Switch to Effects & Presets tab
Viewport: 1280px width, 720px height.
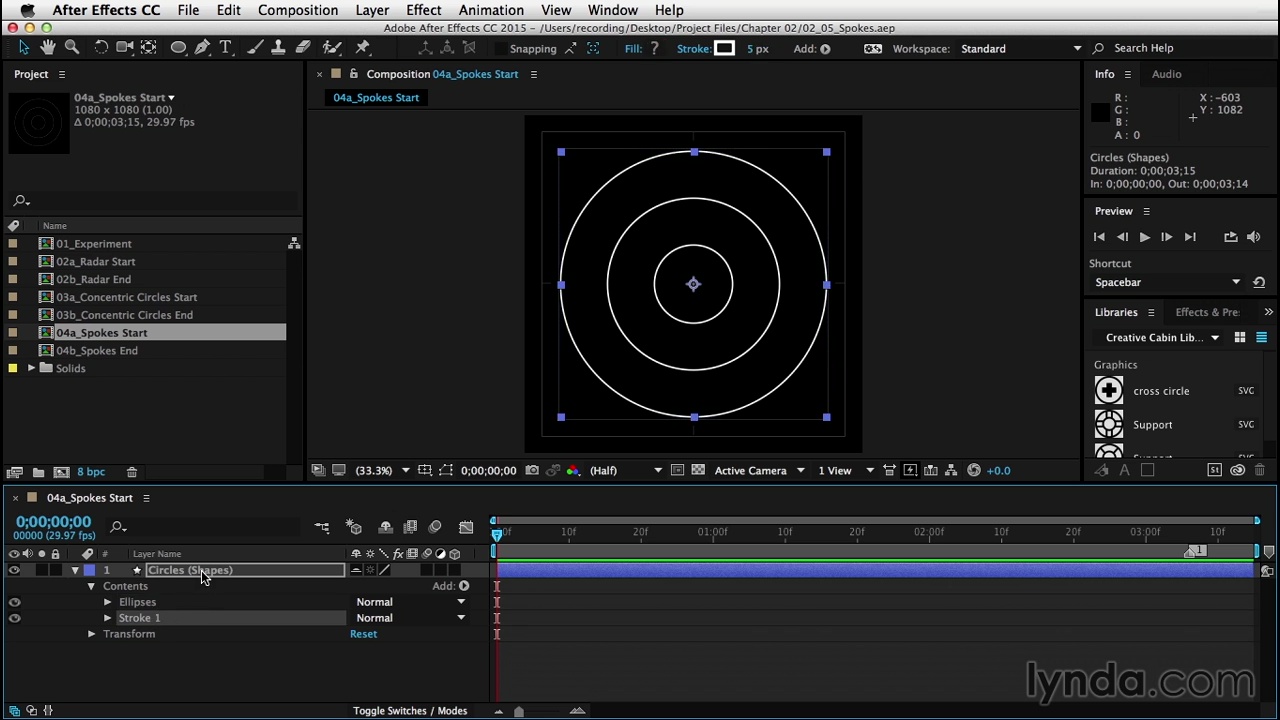1207,312
